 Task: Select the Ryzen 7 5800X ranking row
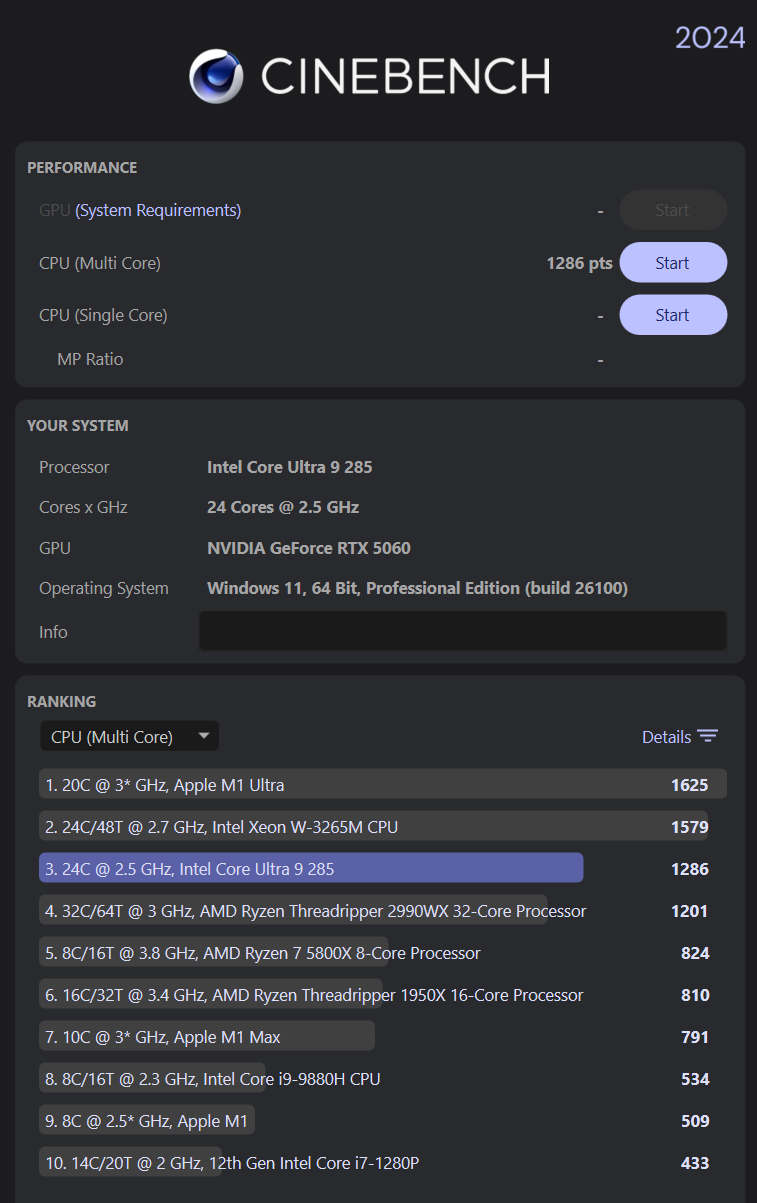262,953
